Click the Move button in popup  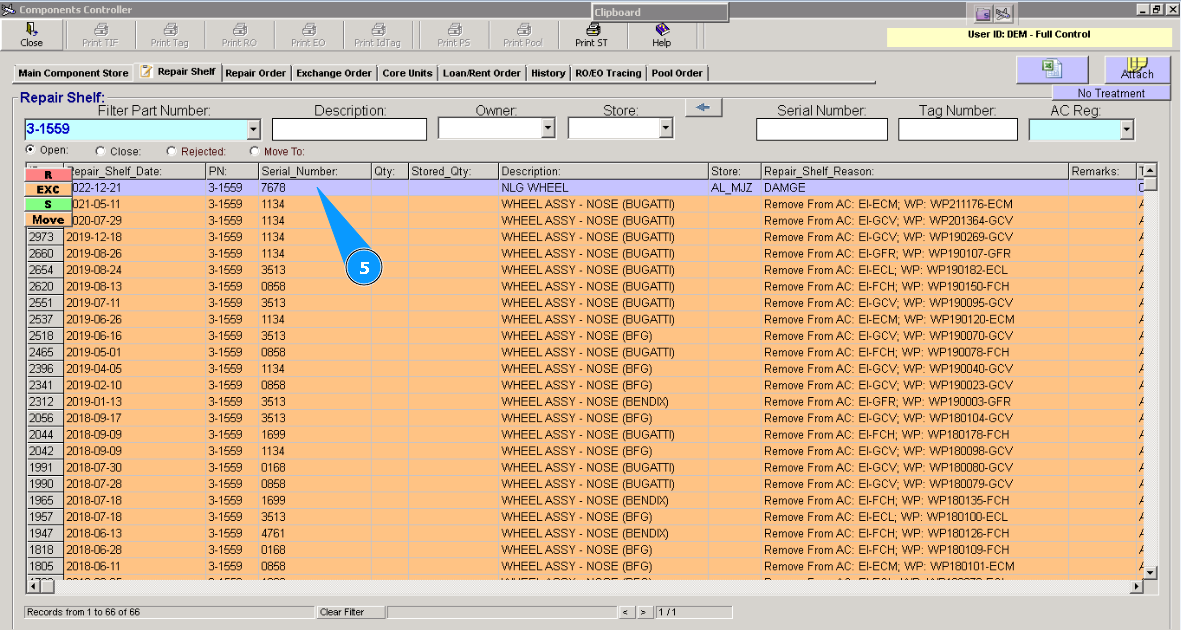point(48,219)
